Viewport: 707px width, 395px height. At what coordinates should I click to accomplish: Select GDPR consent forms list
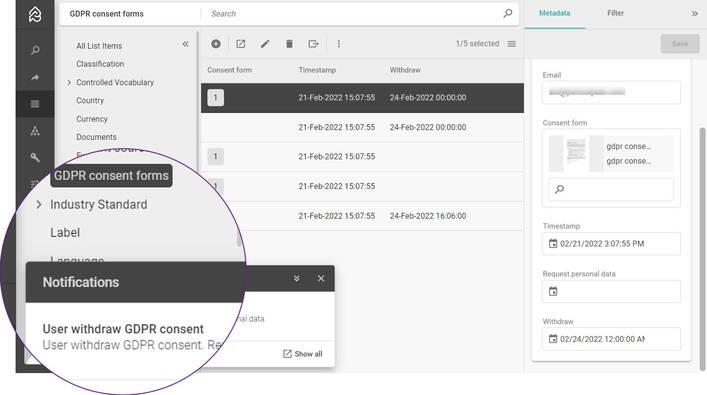tap(111, 175)
